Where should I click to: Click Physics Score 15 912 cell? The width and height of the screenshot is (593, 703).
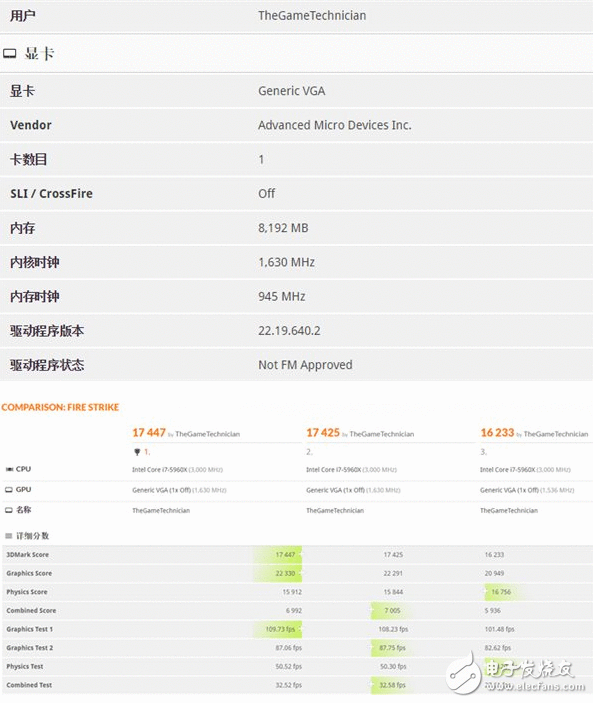[292, 592]
